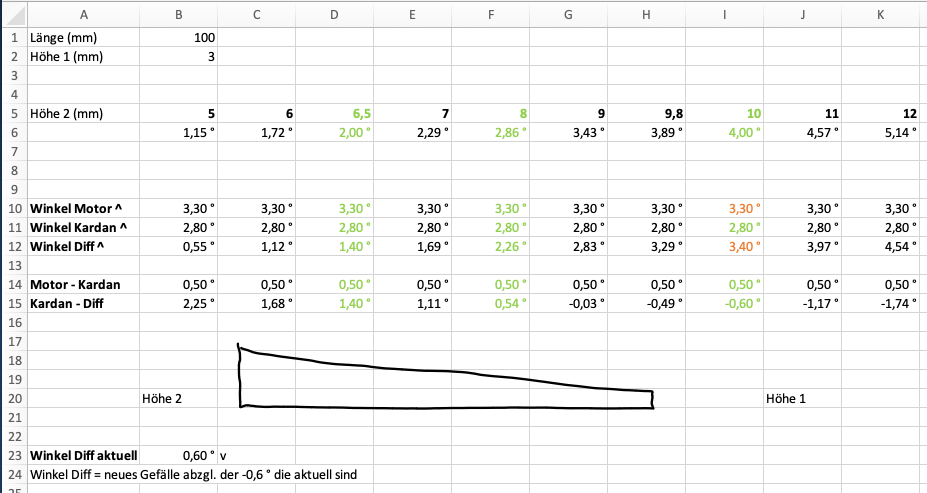Select the column K header
This screenshot has width=927, height=493.
click(x=879, y=14)
